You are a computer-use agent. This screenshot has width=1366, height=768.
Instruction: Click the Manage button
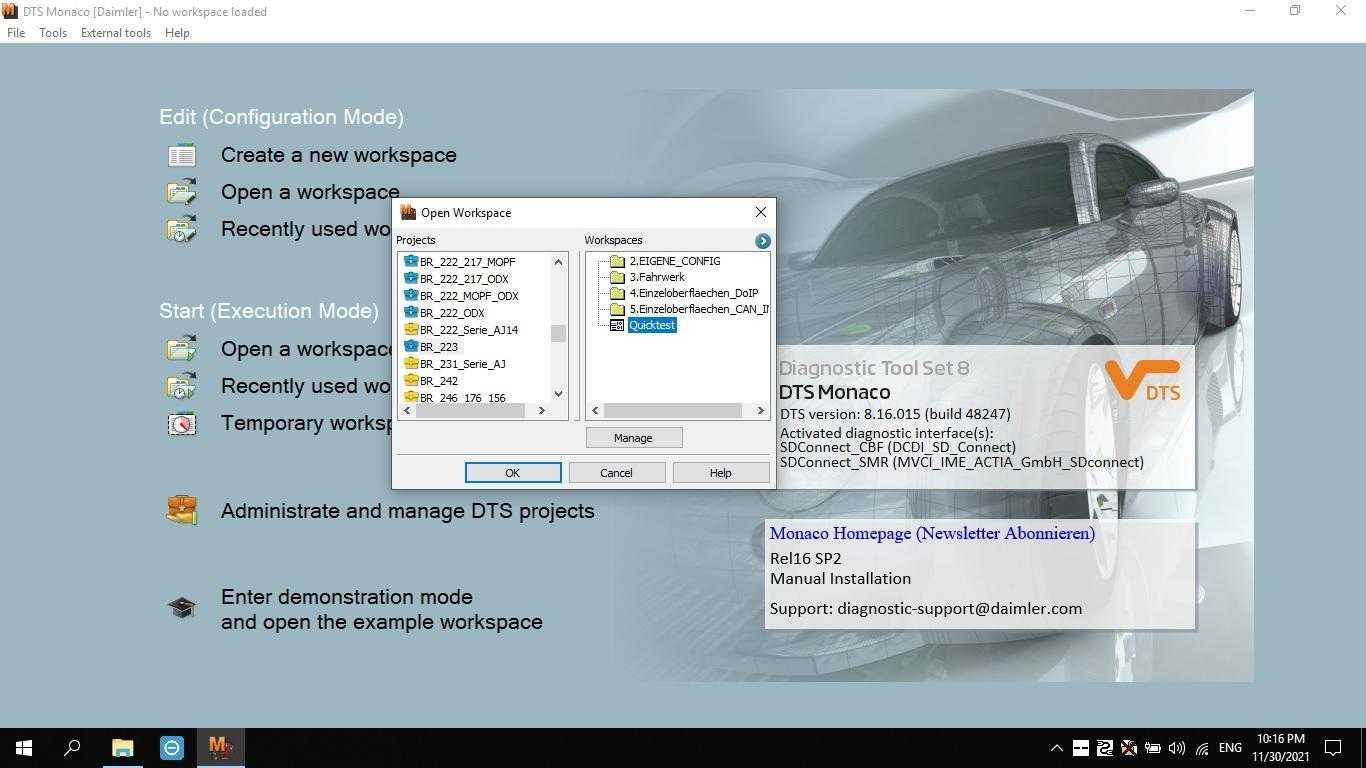(x=633, y=438)
